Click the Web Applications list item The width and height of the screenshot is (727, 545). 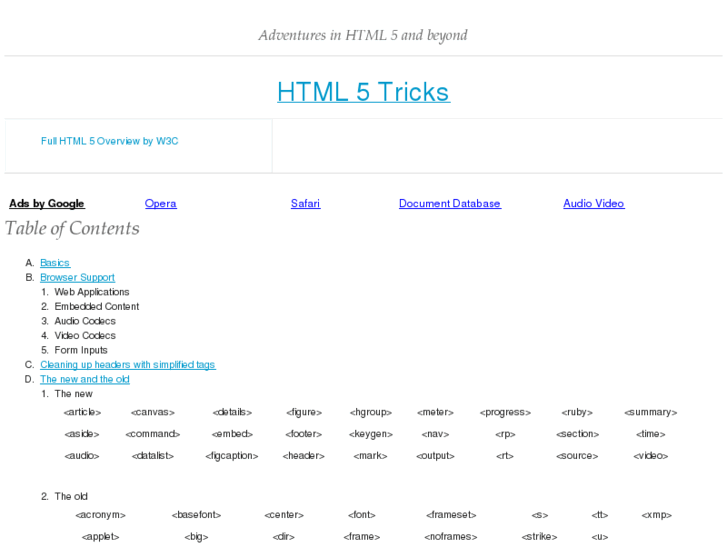tap(92, 292)
